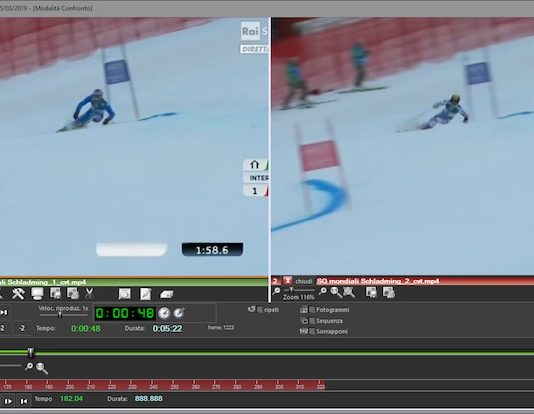Click the bottom skip-to-start button
Image resolution: width=534 pixels, height=414 pixels.
[23, 401]
